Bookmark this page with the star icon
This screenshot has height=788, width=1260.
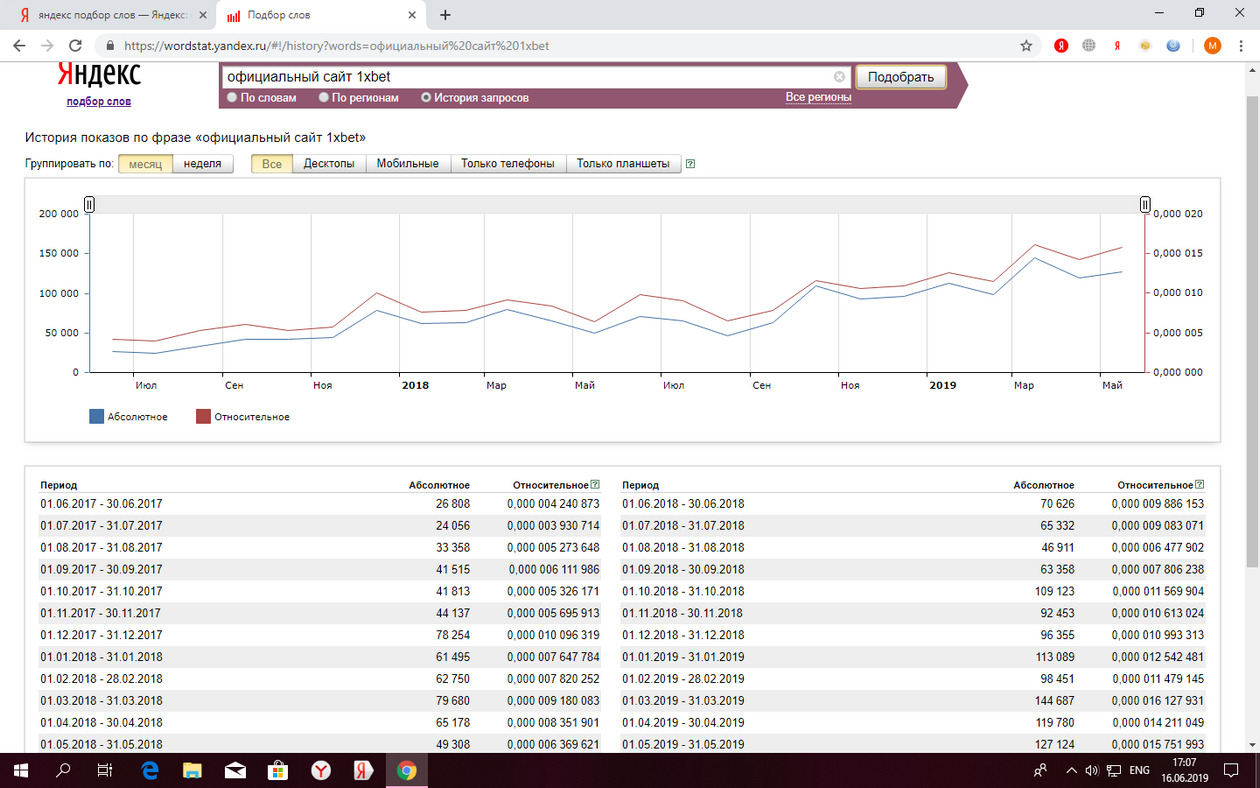(x=1026, y=45)
